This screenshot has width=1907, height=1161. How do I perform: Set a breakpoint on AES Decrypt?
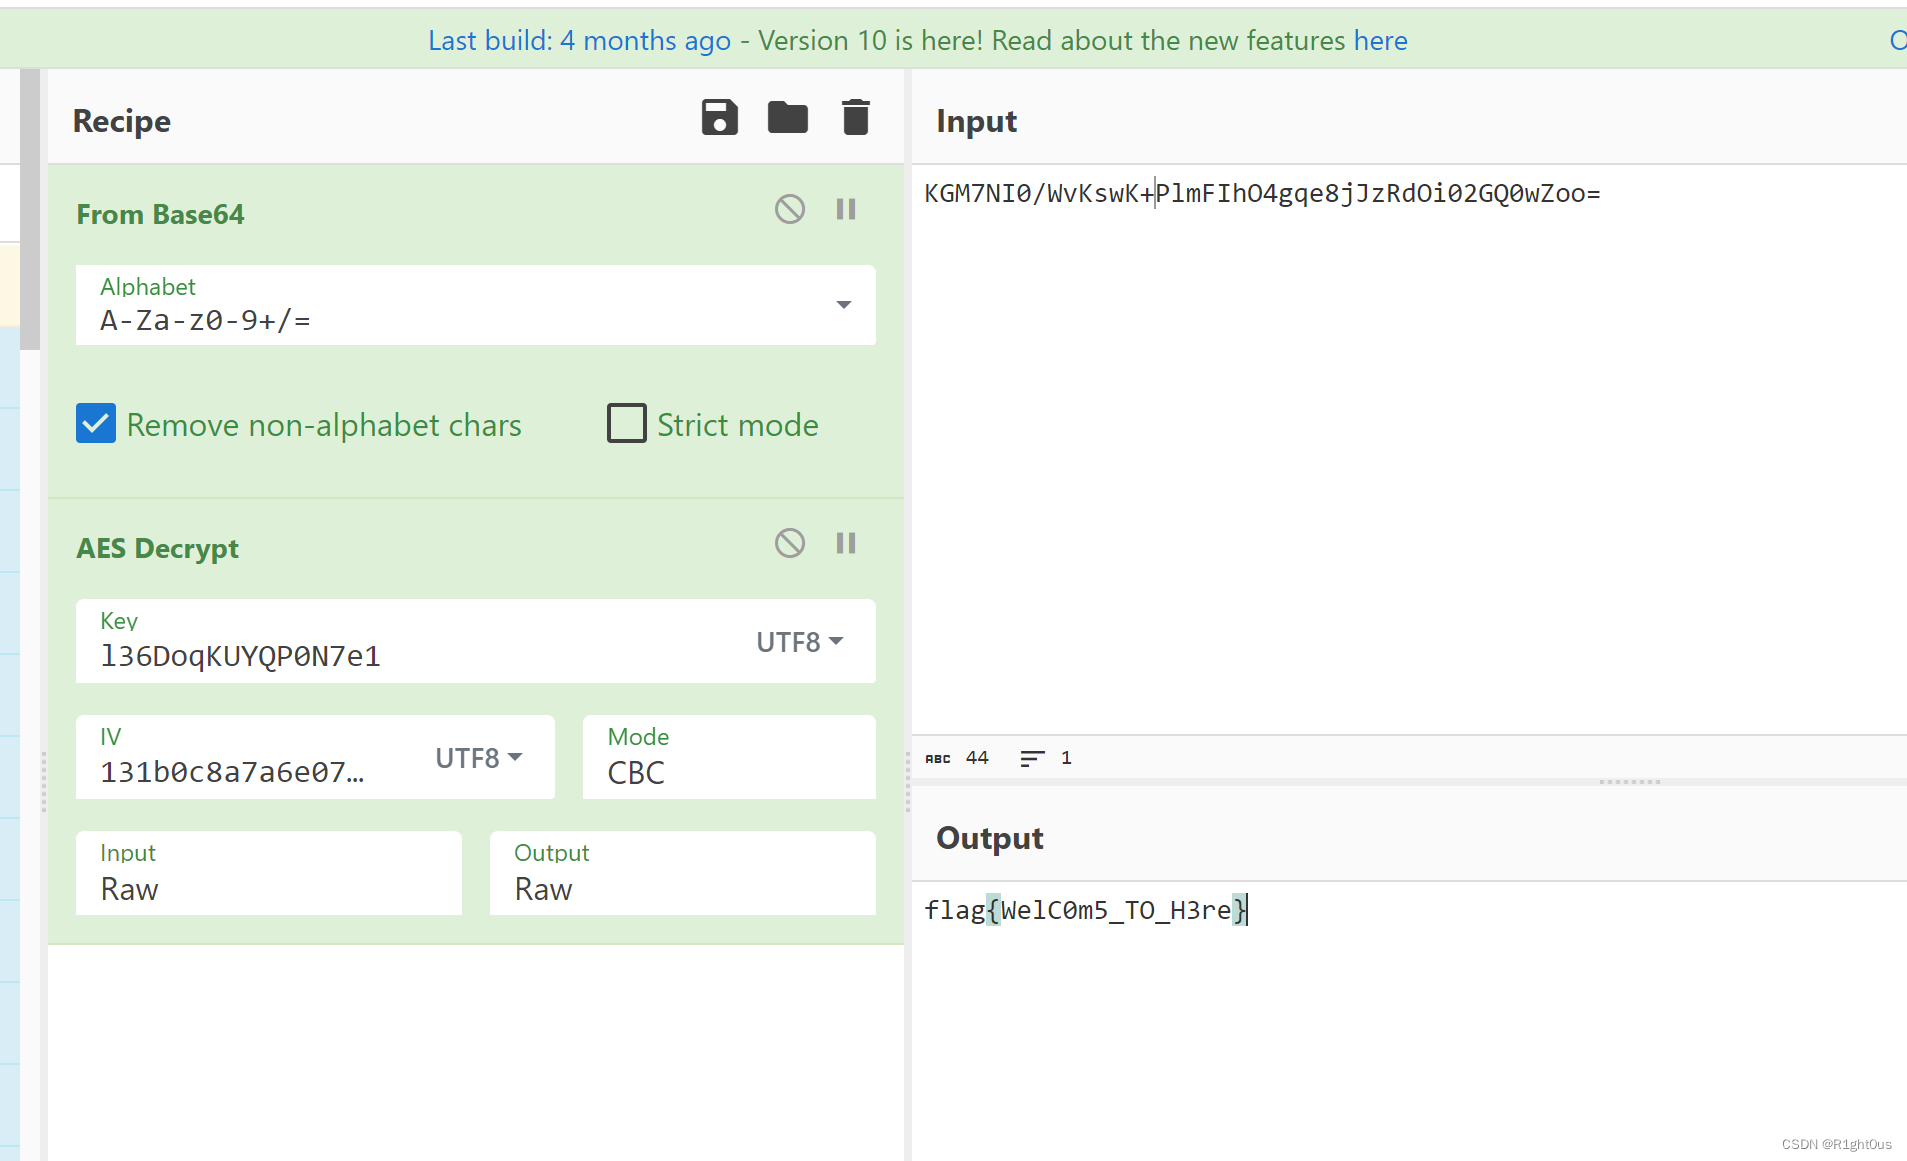tap(846, 543)
